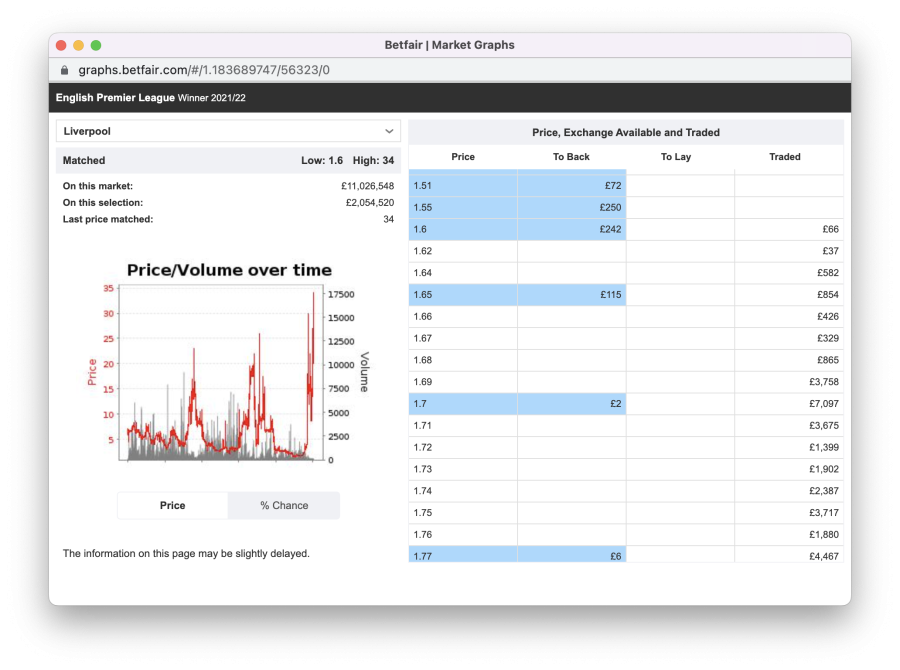Maximize the window with the green button

pos(96,45)
